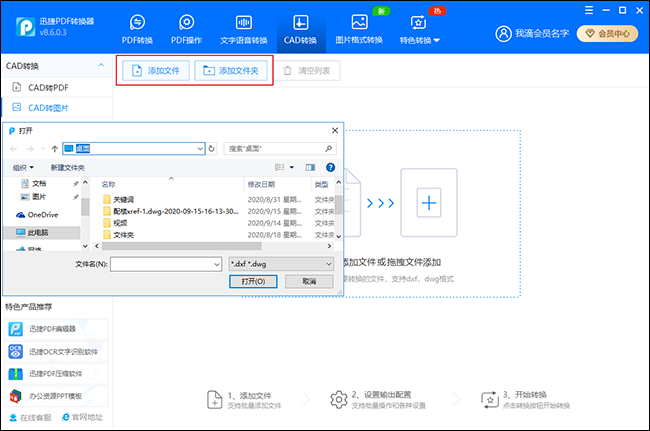Click the navigation pane down scroll arrow
The image size is (650, 431).
click(x=85, y=246)
